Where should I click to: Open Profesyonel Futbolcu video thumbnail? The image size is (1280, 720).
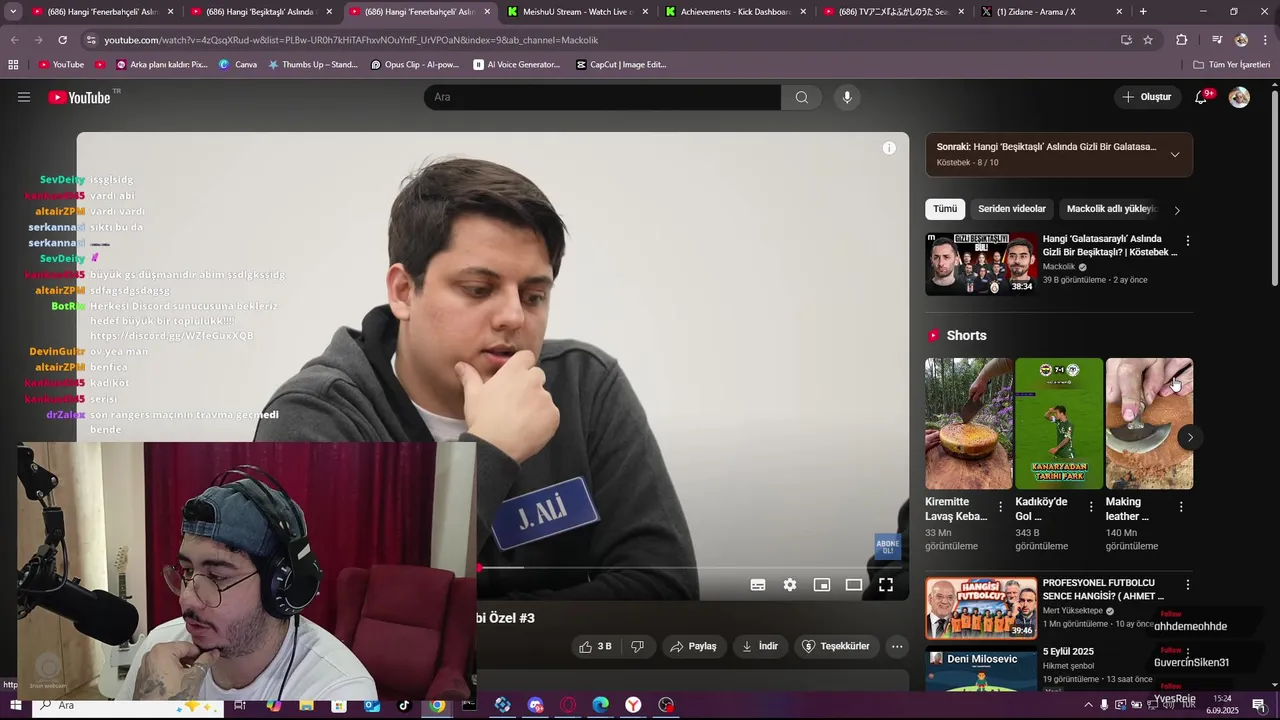[x=982, y=608]
